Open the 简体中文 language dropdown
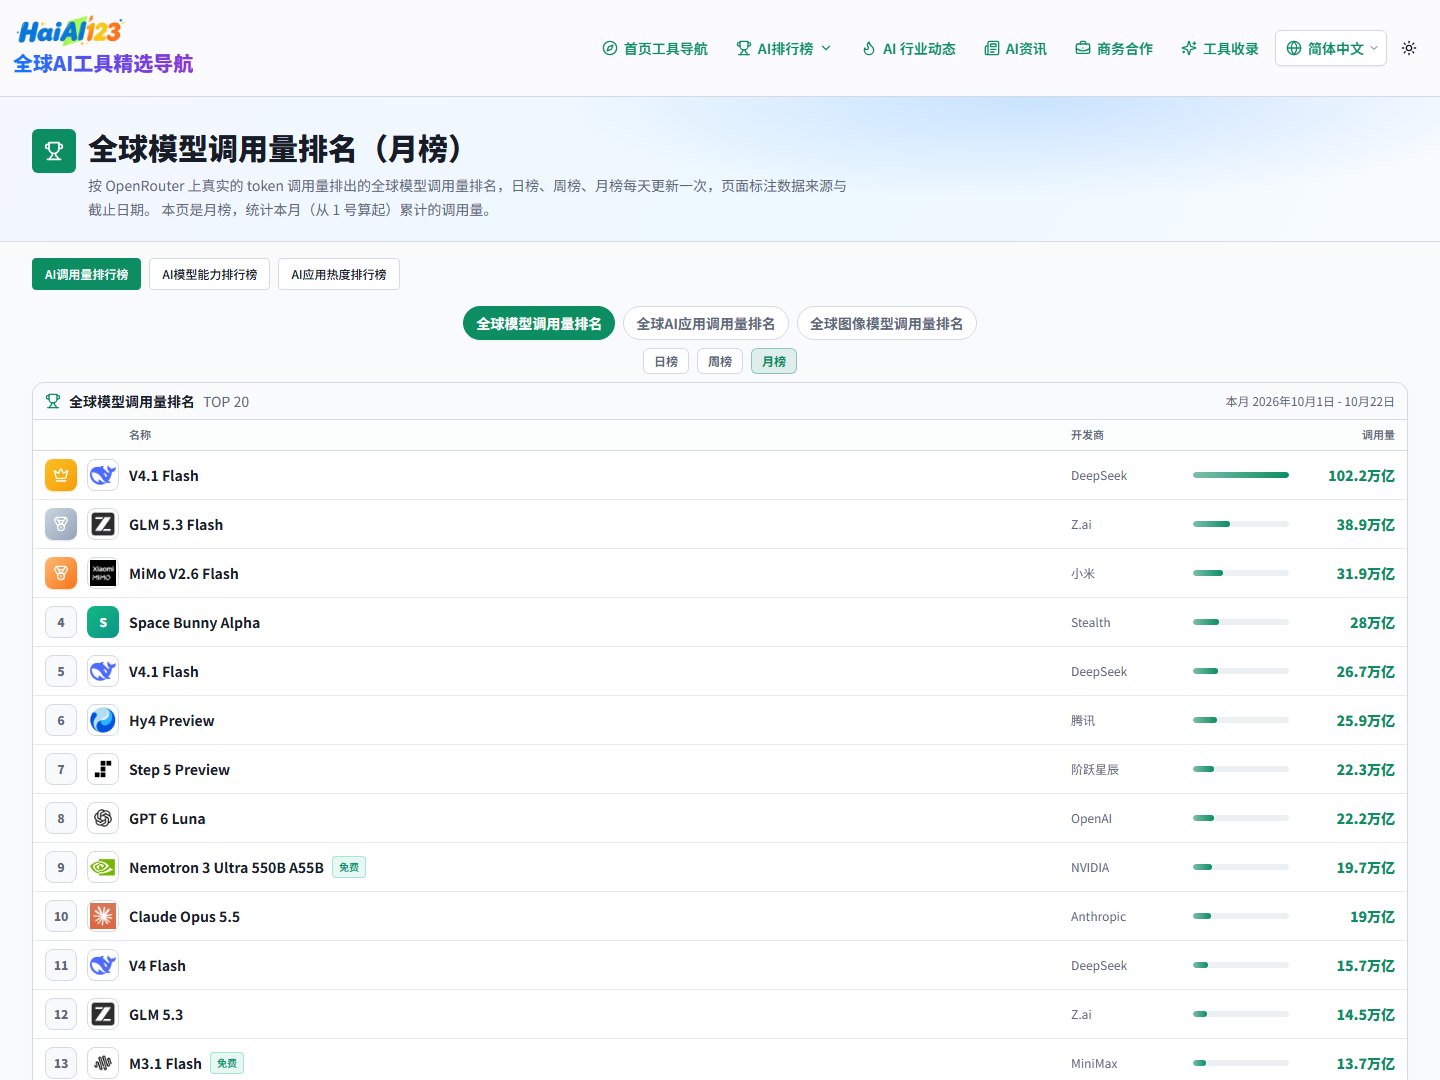Screen dimensions: 1440x1080 point(1331,48)
